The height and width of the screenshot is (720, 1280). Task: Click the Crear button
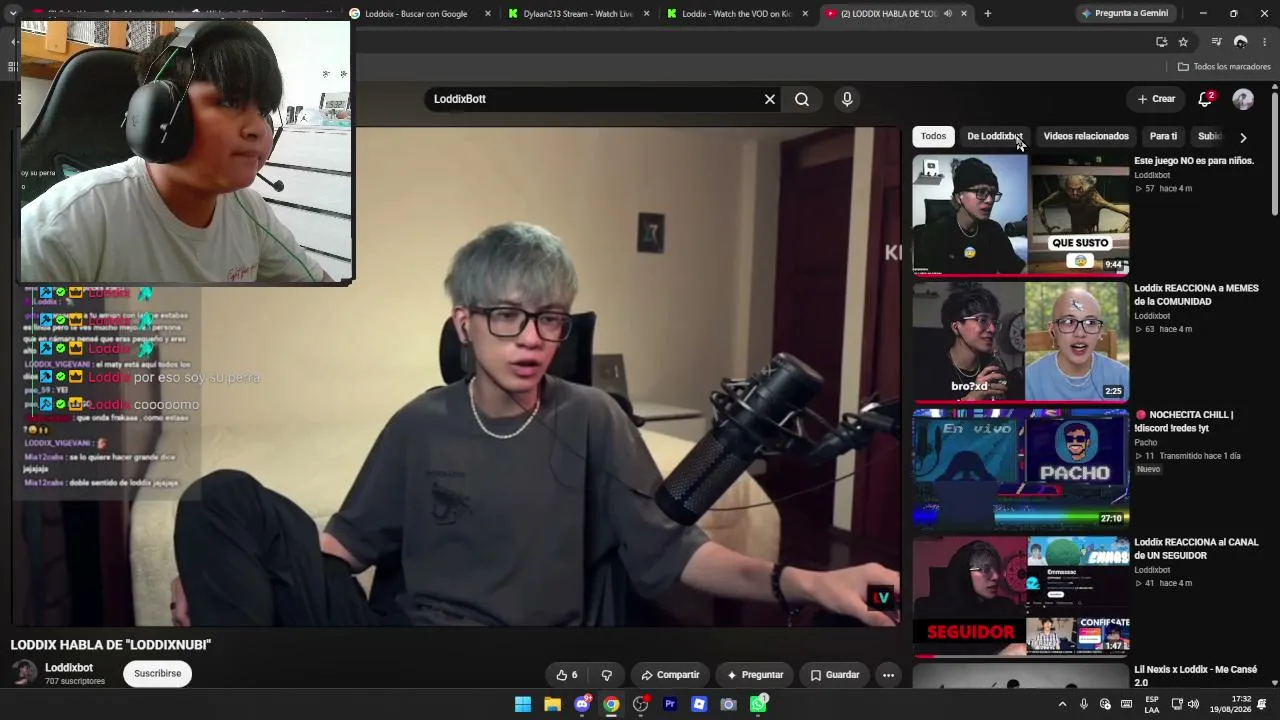[x=1156, y=99]
